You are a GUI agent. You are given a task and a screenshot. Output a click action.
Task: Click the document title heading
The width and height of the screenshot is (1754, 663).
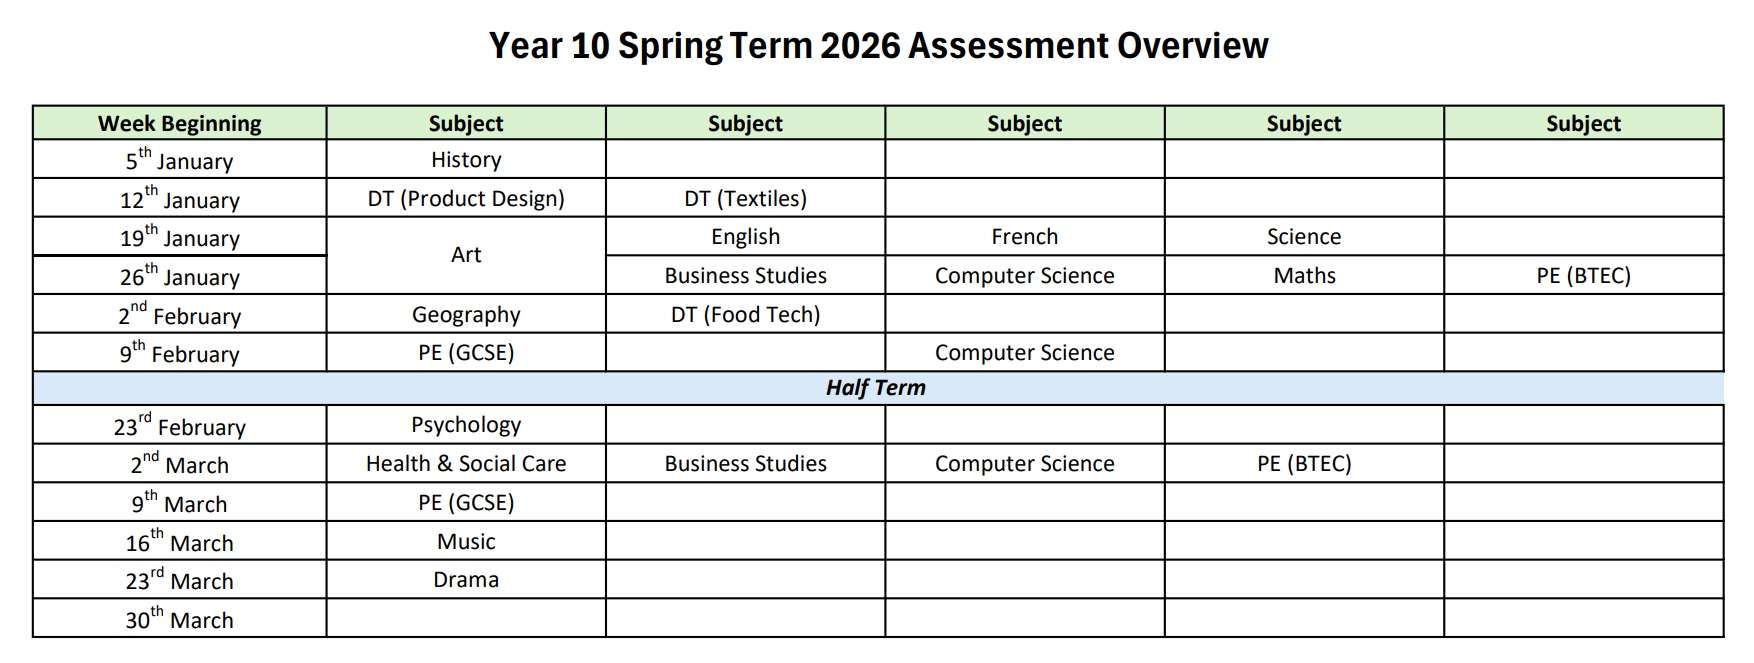click(878, 46)
